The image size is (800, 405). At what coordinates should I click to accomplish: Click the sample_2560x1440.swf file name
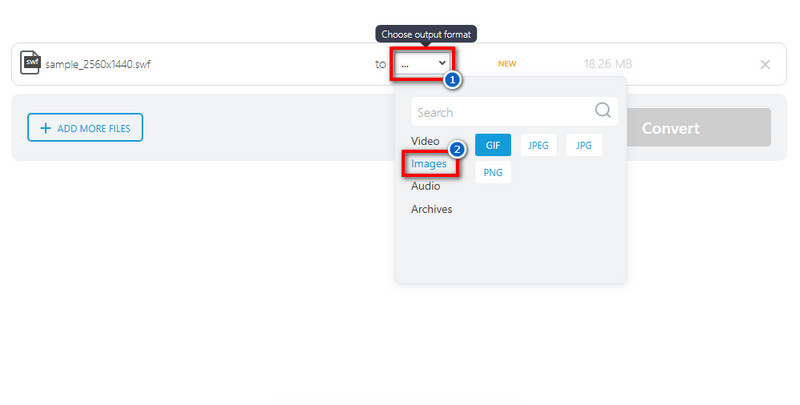98,64
